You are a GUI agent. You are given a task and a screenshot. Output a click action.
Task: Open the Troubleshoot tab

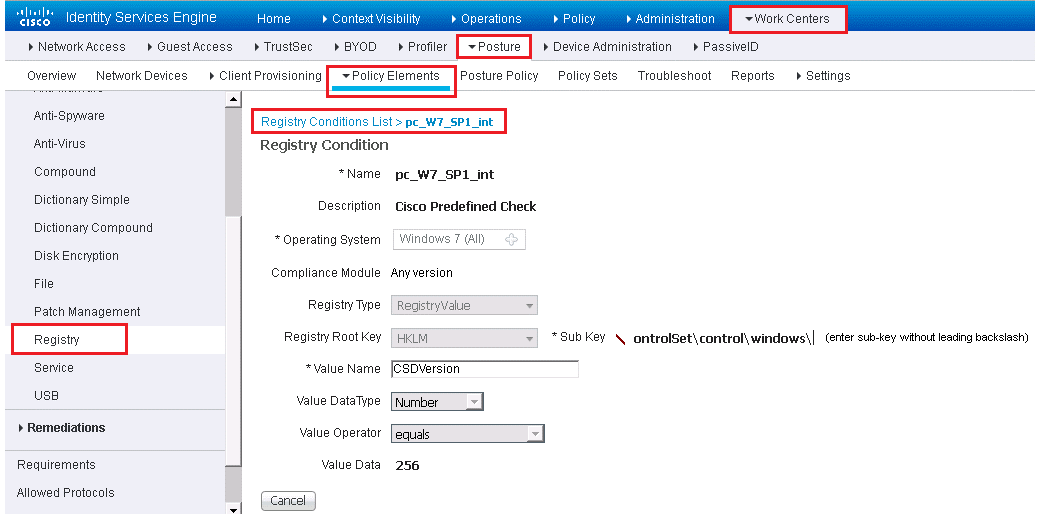[x=675, y=76]
